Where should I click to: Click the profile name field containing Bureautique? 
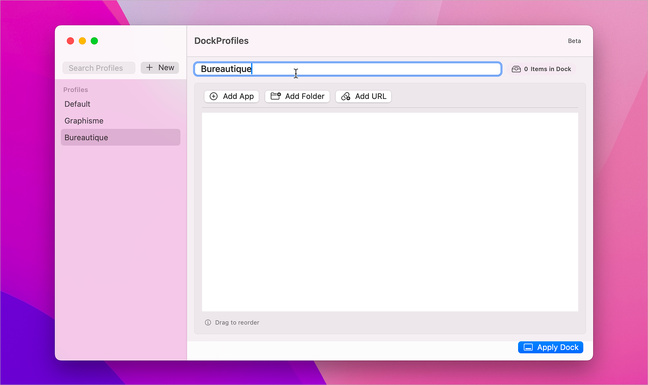pos(348,69)
